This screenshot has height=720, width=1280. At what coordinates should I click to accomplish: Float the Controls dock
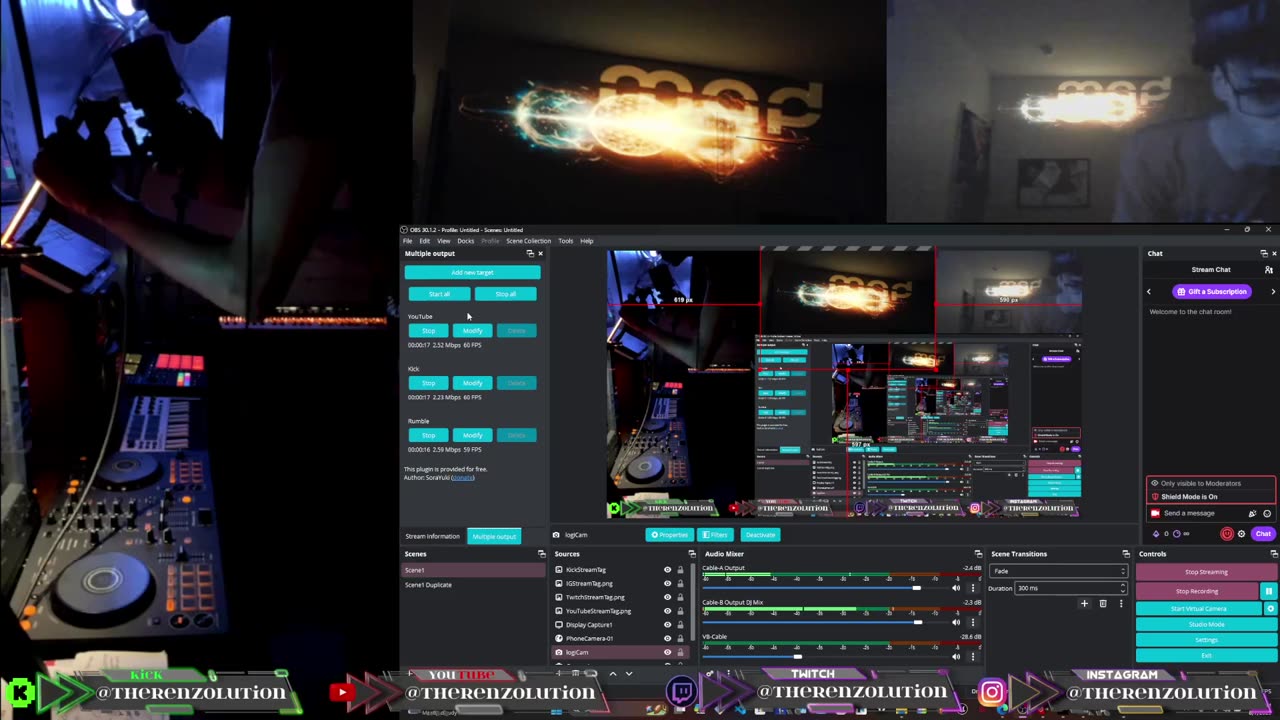click(1273, 554)
